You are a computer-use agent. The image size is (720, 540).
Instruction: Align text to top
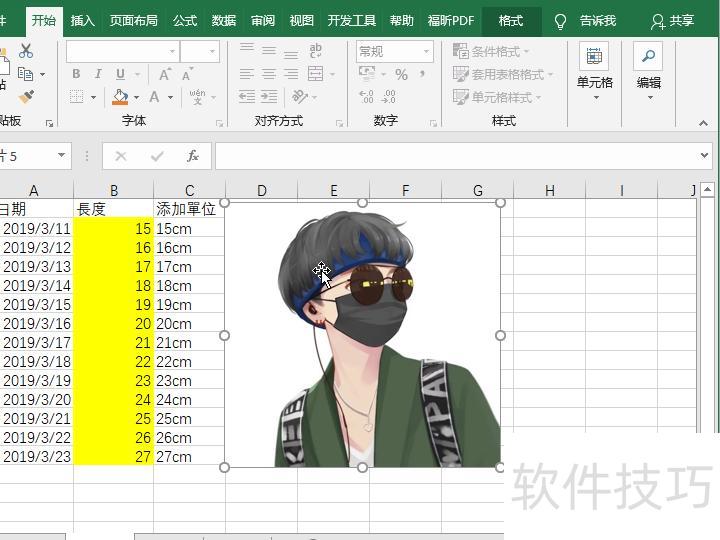(x=247, y=48)
